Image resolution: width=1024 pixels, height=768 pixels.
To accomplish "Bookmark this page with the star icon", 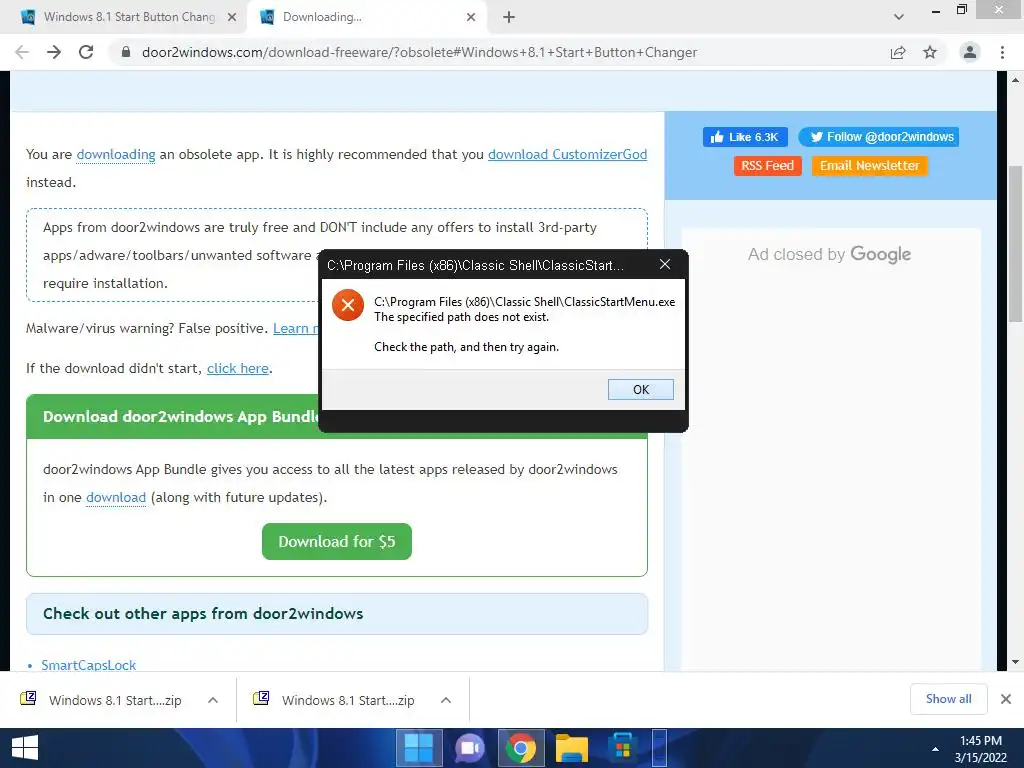I will (x=930, y=52).
